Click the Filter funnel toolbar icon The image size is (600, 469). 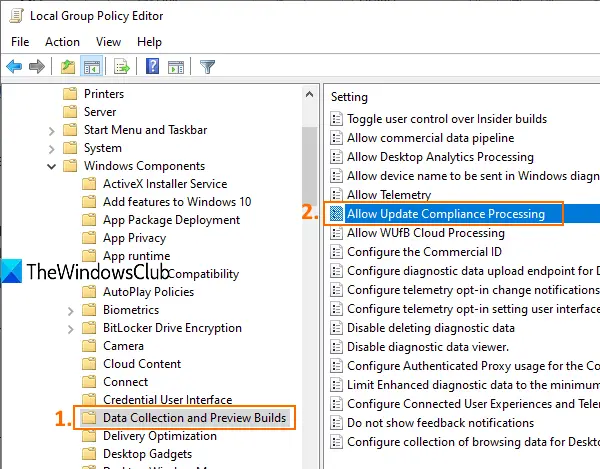207,67
